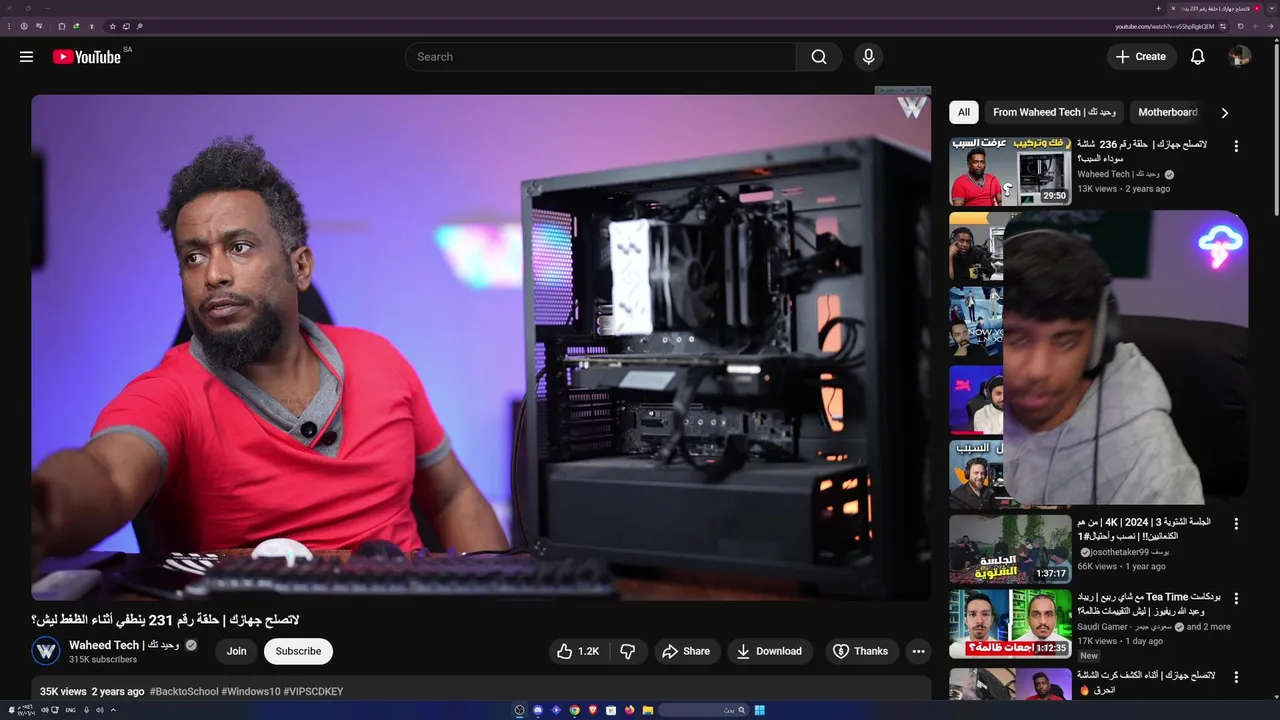Bookmark this page with star icon

(113, 26)
